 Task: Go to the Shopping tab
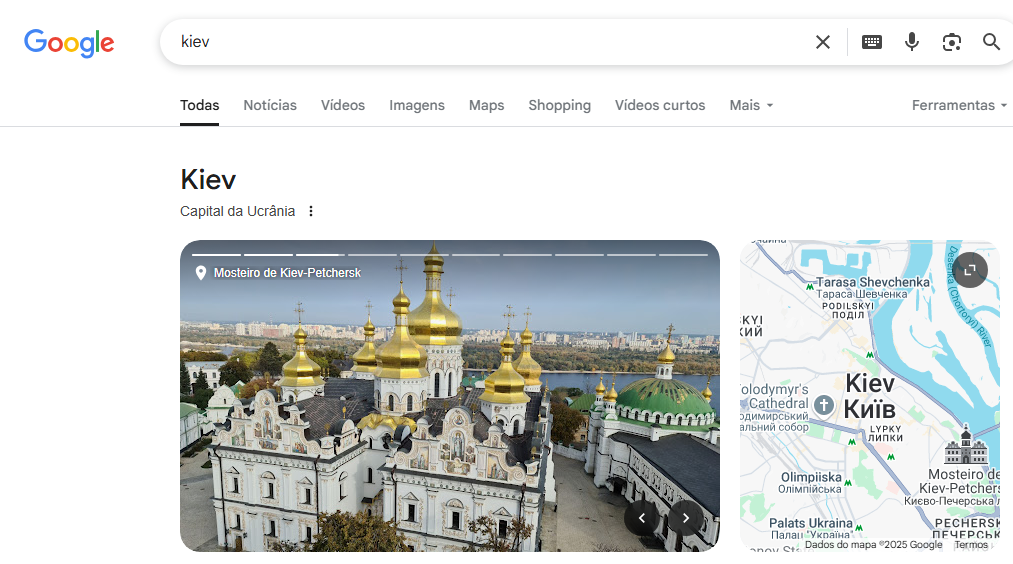pyautogui.click(x=559, y=105)
